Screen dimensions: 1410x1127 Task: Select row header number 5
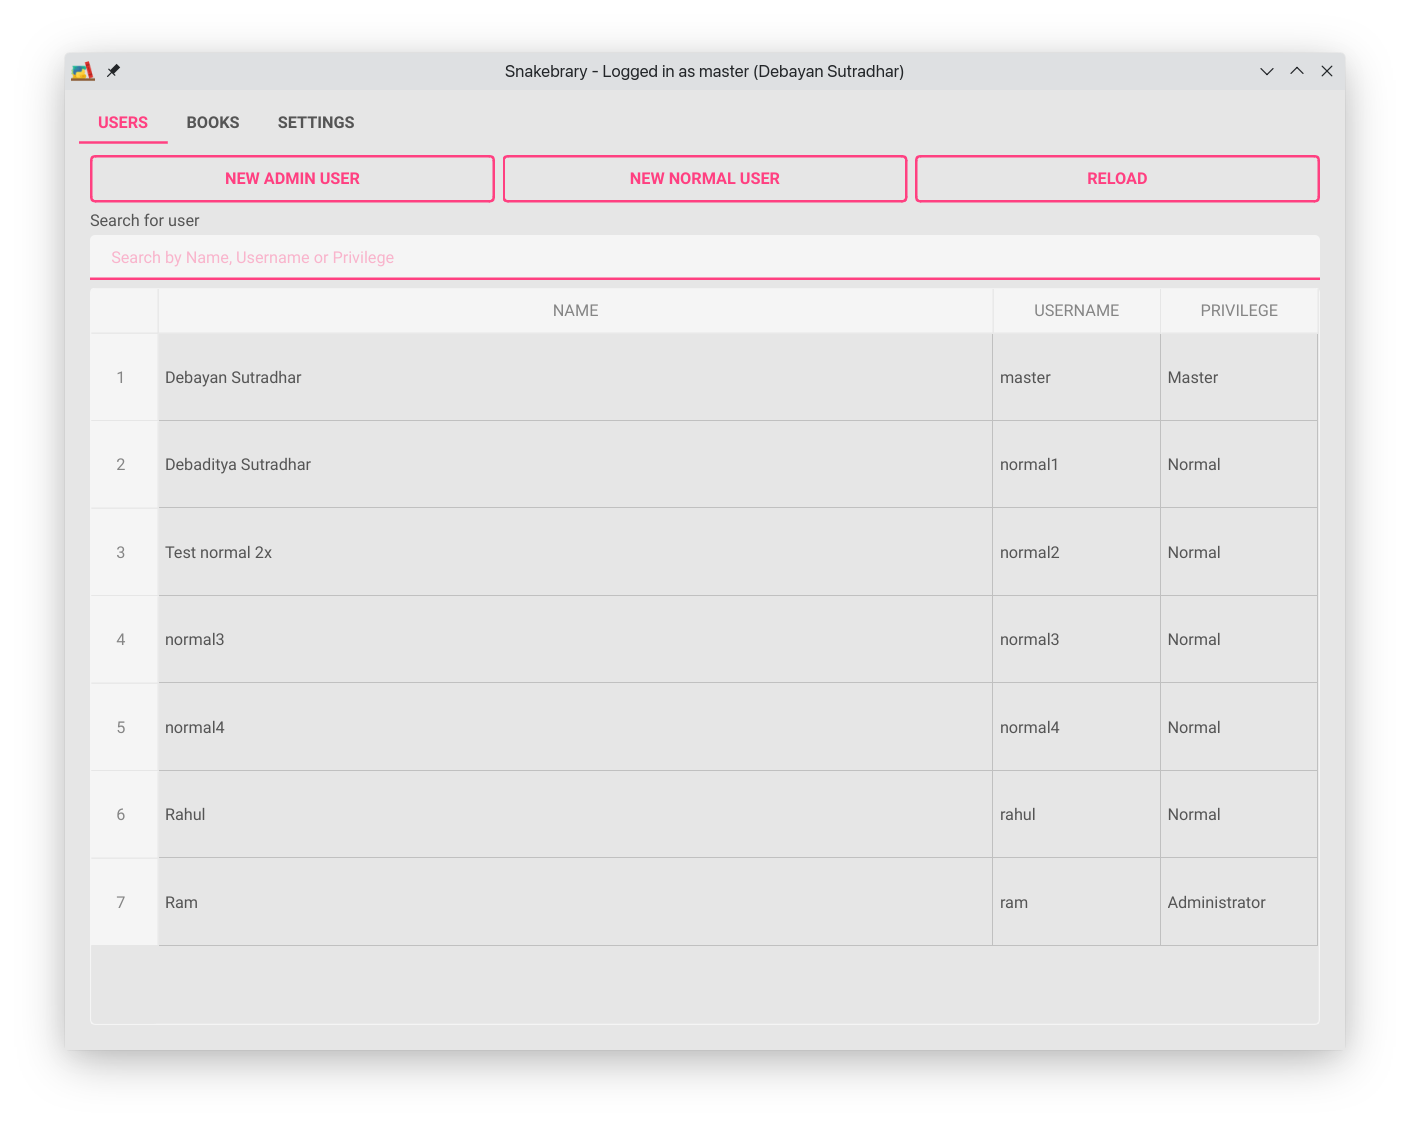[124, 727]
